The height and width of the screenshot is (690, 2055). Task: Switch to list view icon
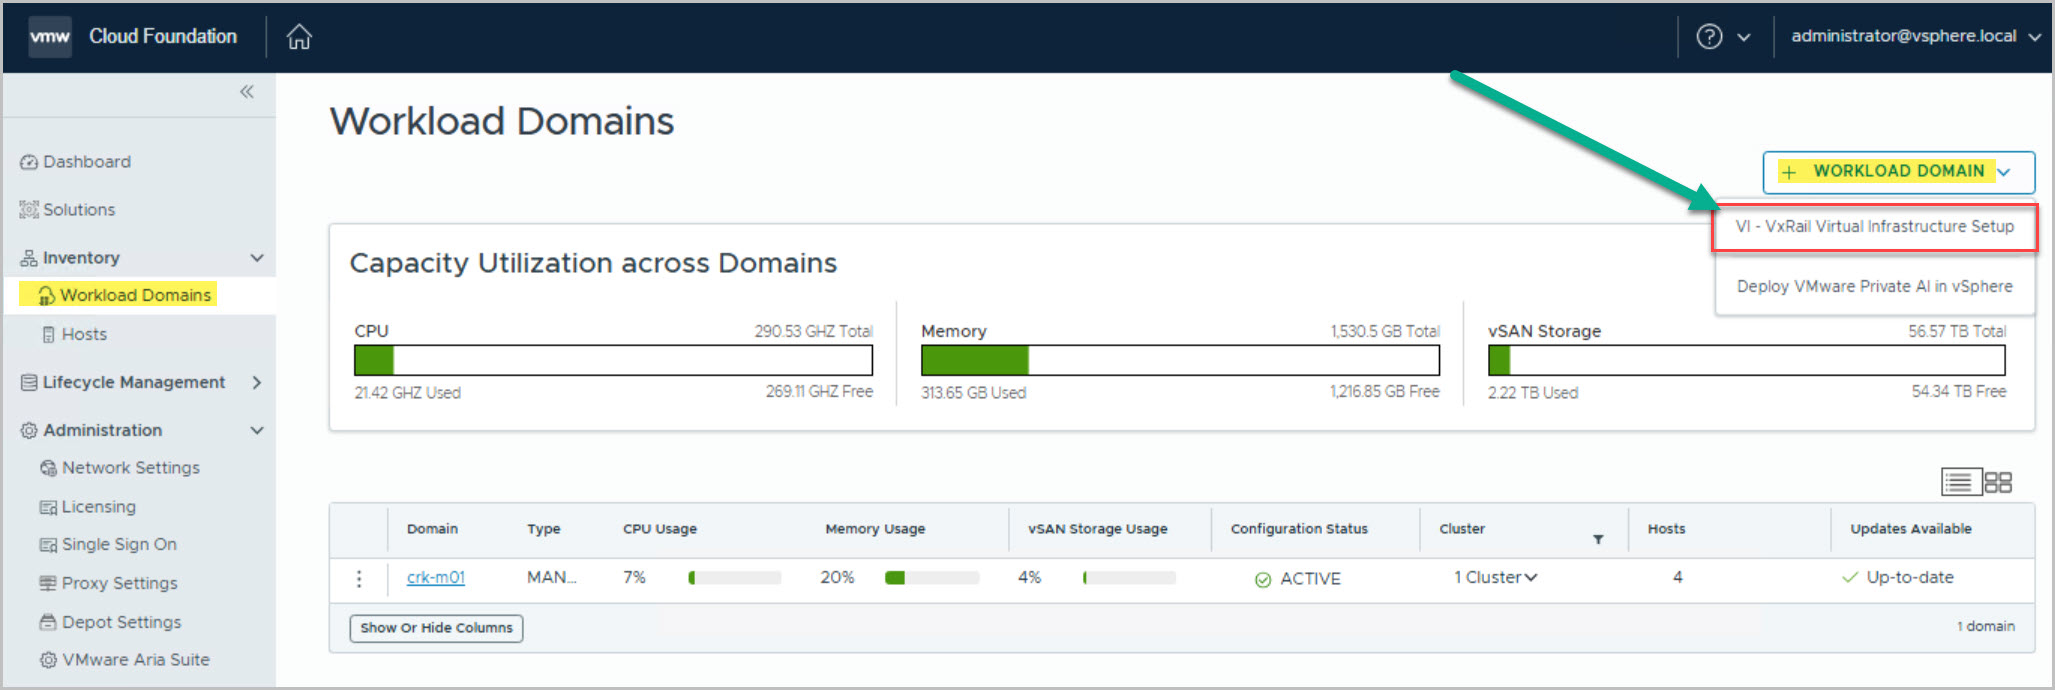coord(1958,482)
